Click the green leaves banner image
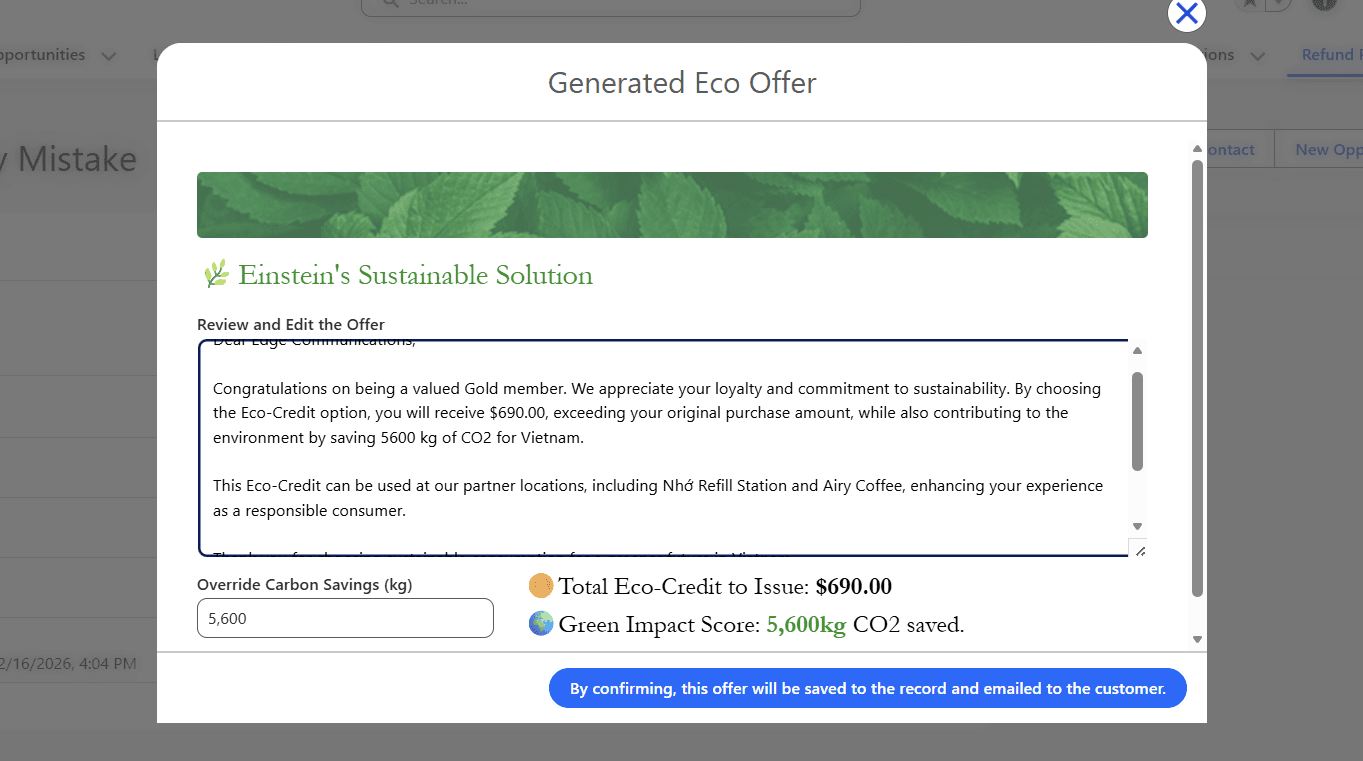 (x=672, y=205)
